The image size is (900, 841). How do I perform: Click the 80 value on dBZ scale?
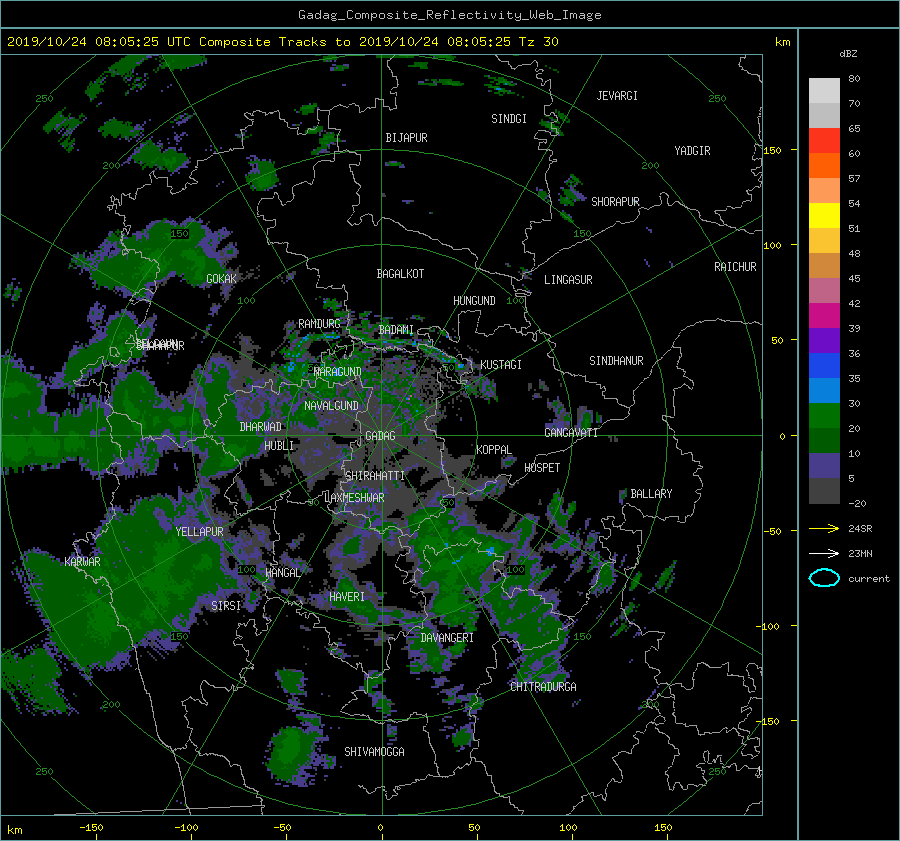(x=854, y=79)
